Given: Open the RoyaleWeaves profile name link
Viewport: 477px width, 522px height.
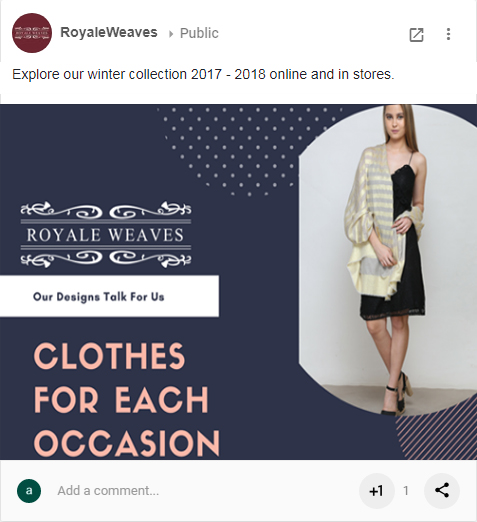Looking at the screenshot, I should pyautogui.click(x=109, y=33).
